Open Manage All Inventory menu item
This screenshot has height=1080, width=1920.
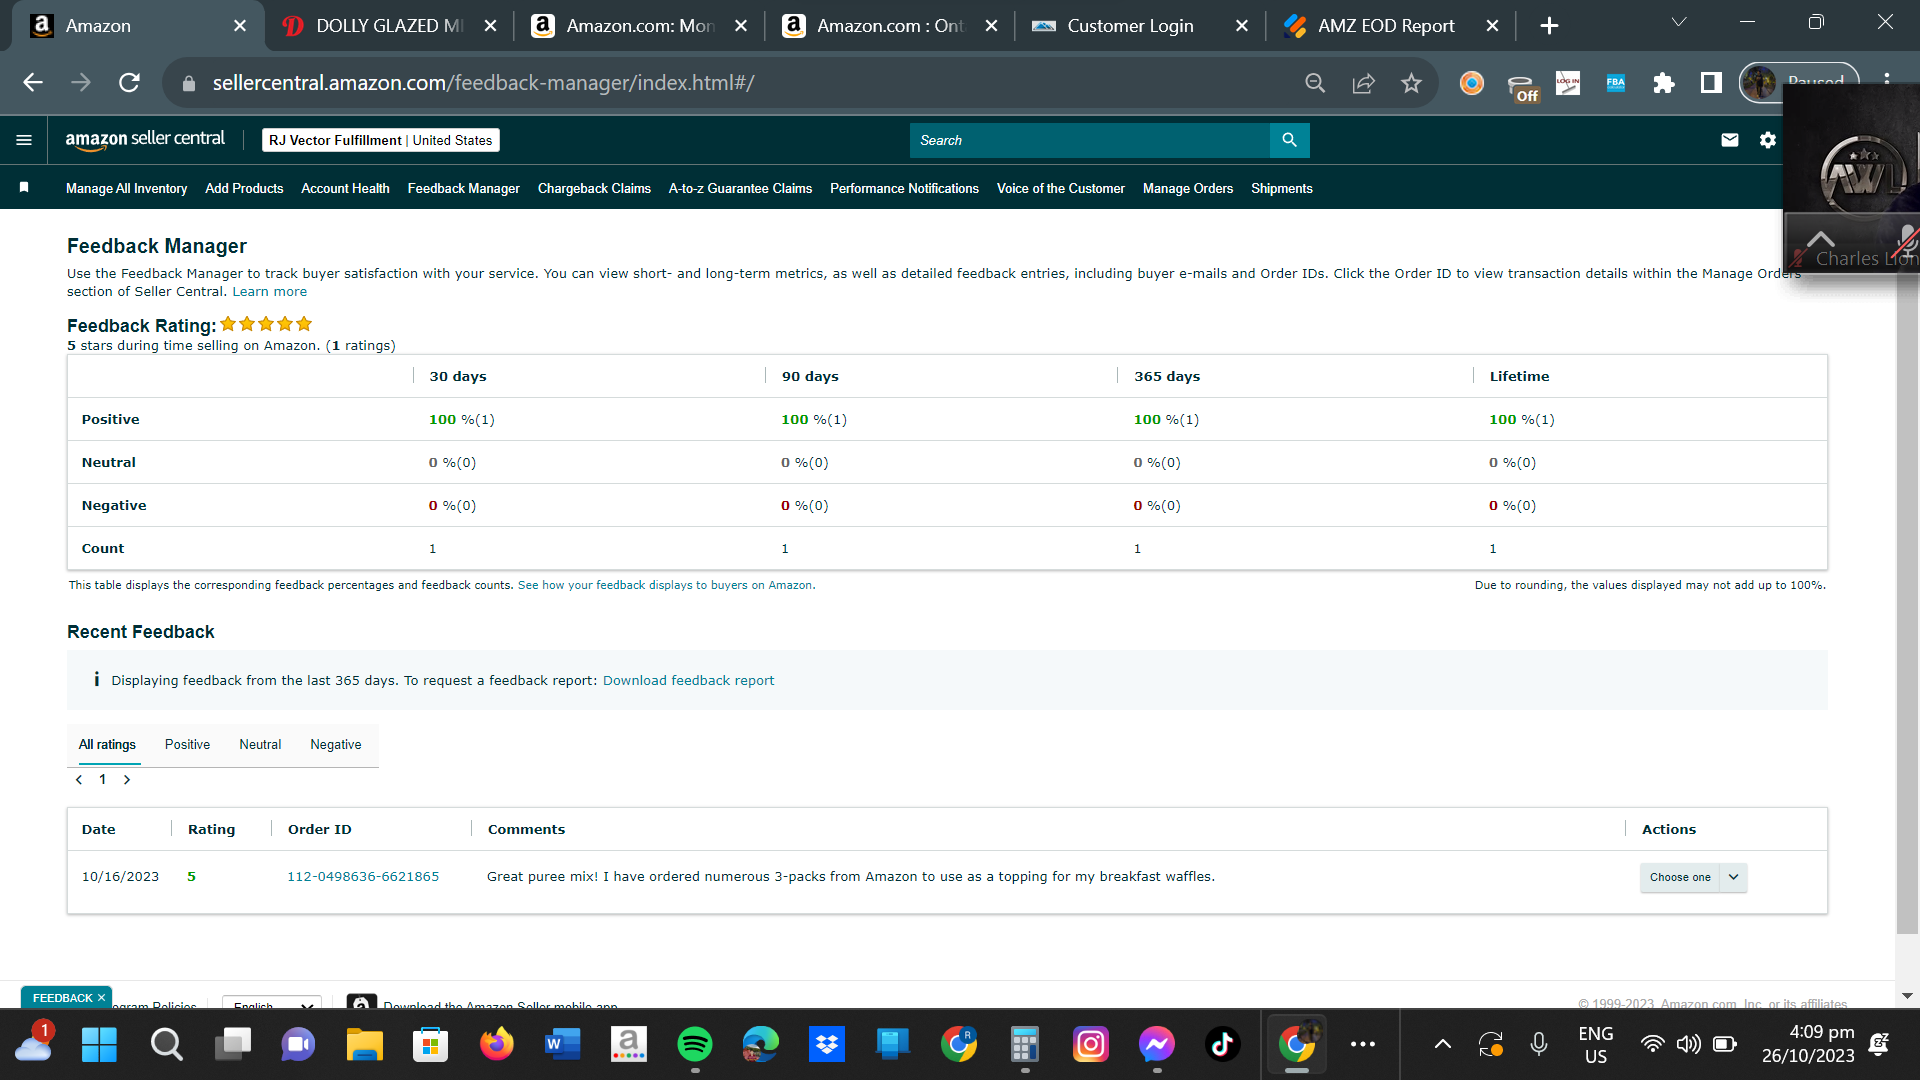126,188
